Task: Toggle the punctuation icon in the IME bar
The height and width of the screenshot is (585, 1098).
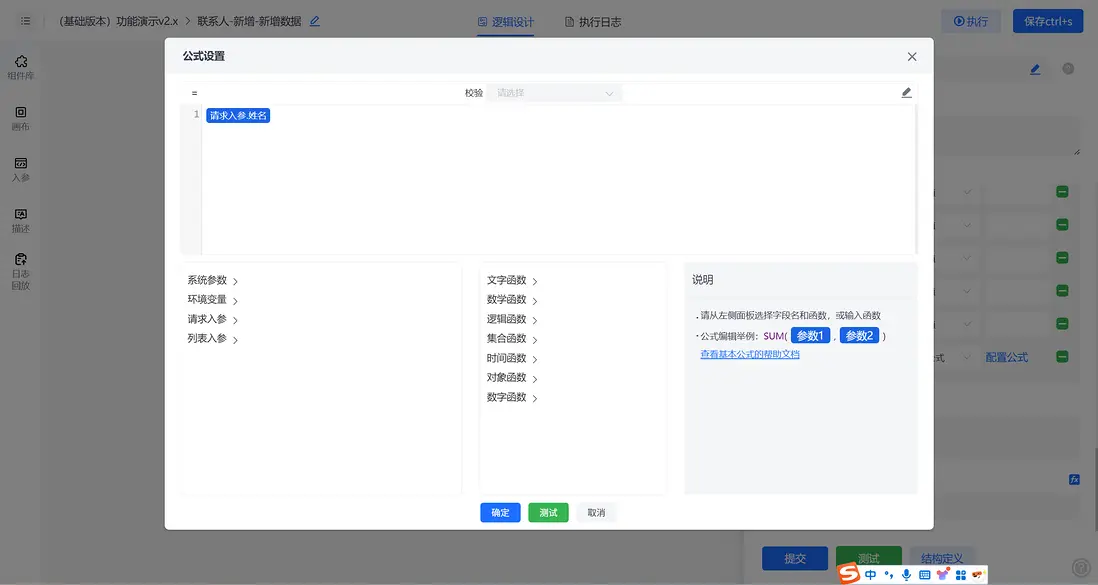Action: (889, 574)
